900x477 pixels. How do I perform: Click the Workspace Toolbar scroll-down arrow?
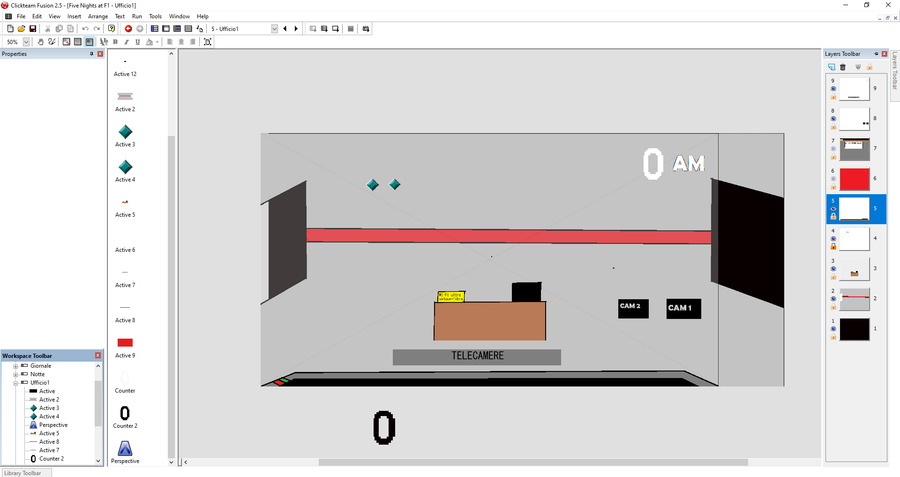(98, 460)
